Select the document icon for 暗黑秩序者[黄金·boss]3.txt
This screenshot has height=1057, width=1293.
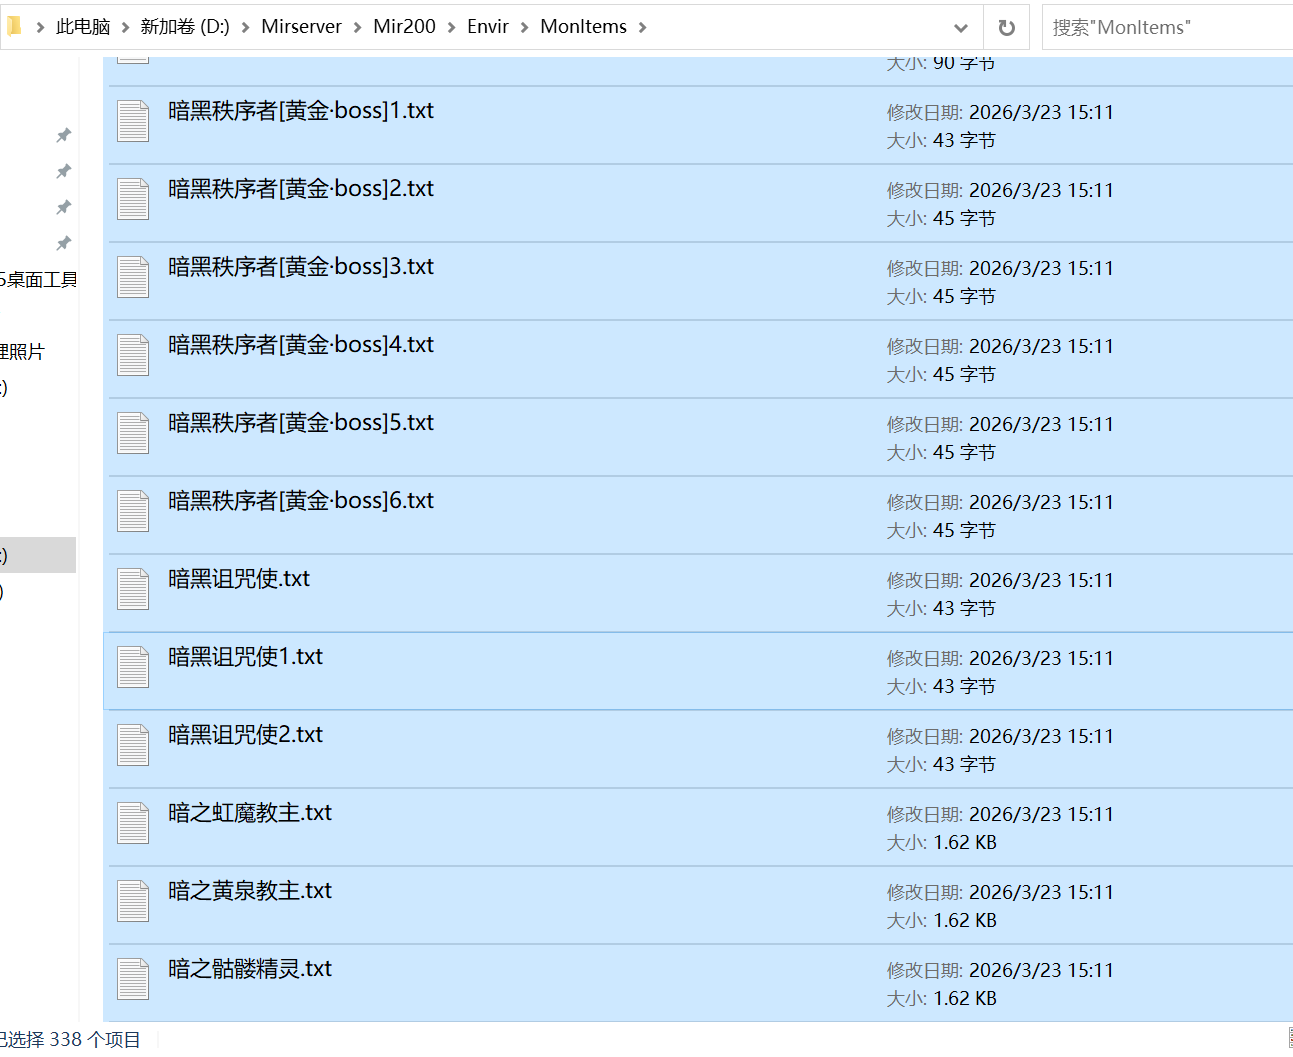133,278
